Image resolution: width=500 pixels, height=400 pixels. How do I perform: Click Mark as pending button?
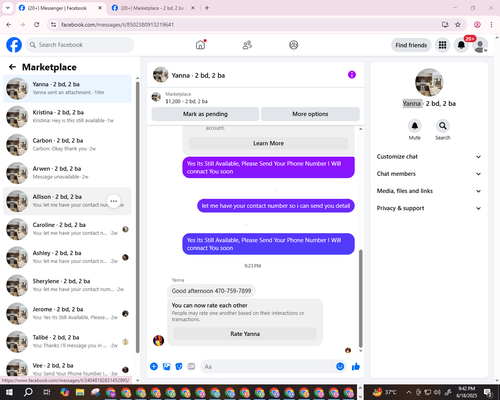tap(205, 114)
